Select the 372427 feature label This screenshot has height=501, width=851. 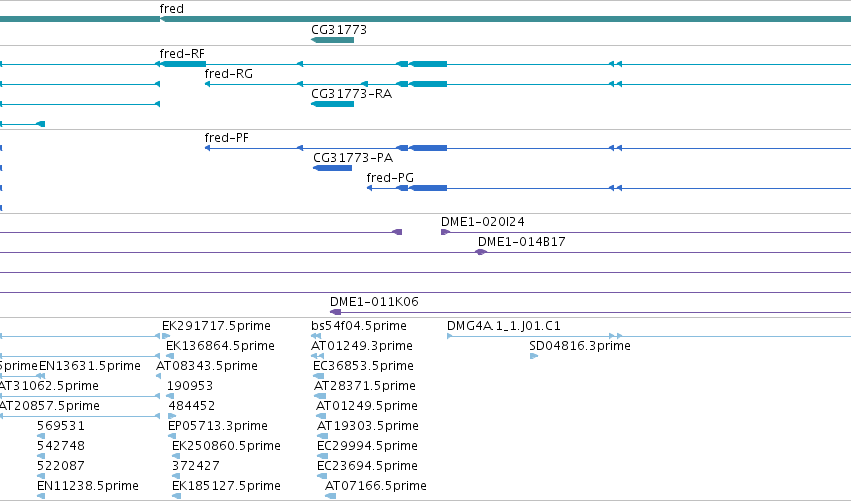coord(195,466)
